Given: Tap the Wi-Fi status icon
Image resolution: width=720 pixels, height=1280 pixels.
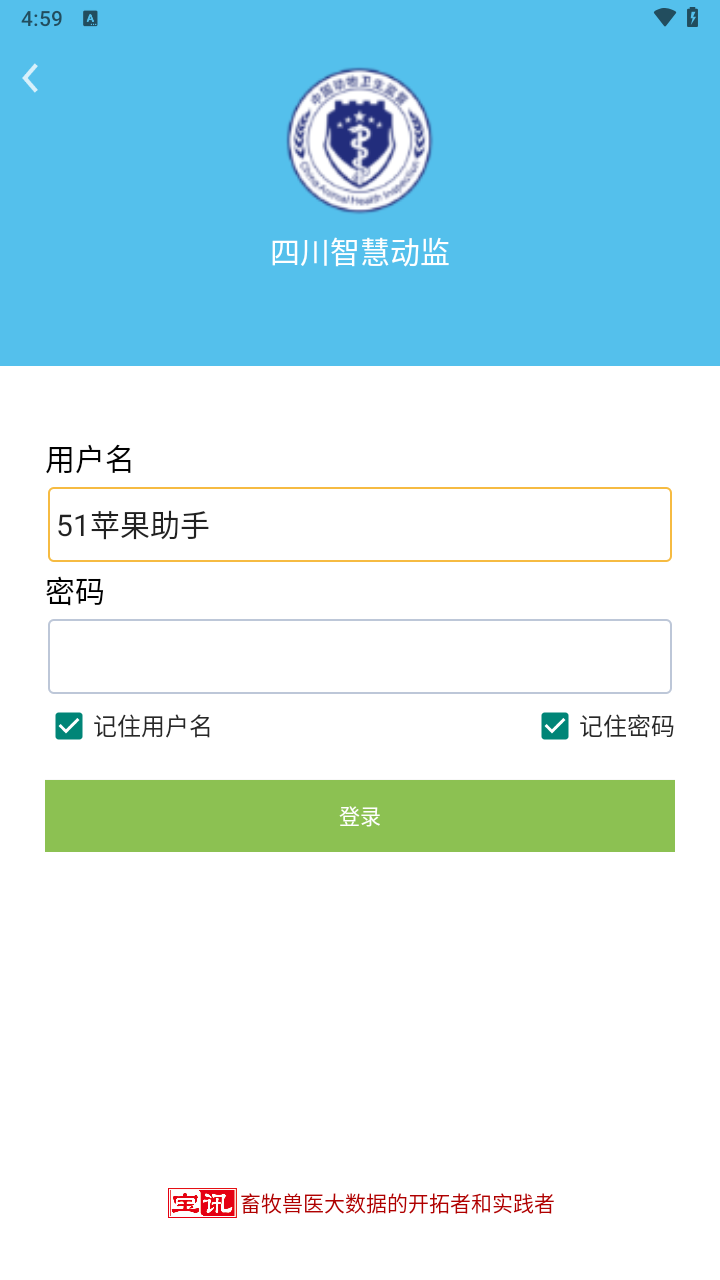Looking at the screenshot, I should tap(664, 18).
